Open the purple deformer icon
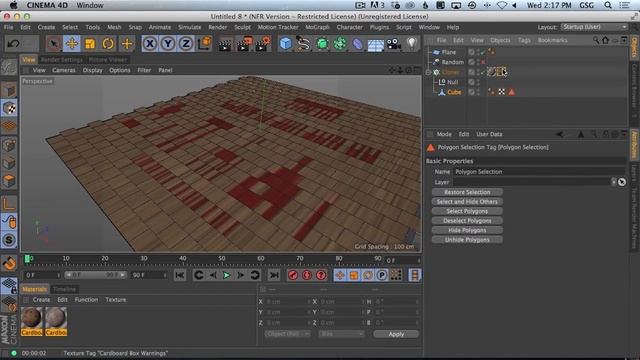640x360 pixels. [358, 44]
